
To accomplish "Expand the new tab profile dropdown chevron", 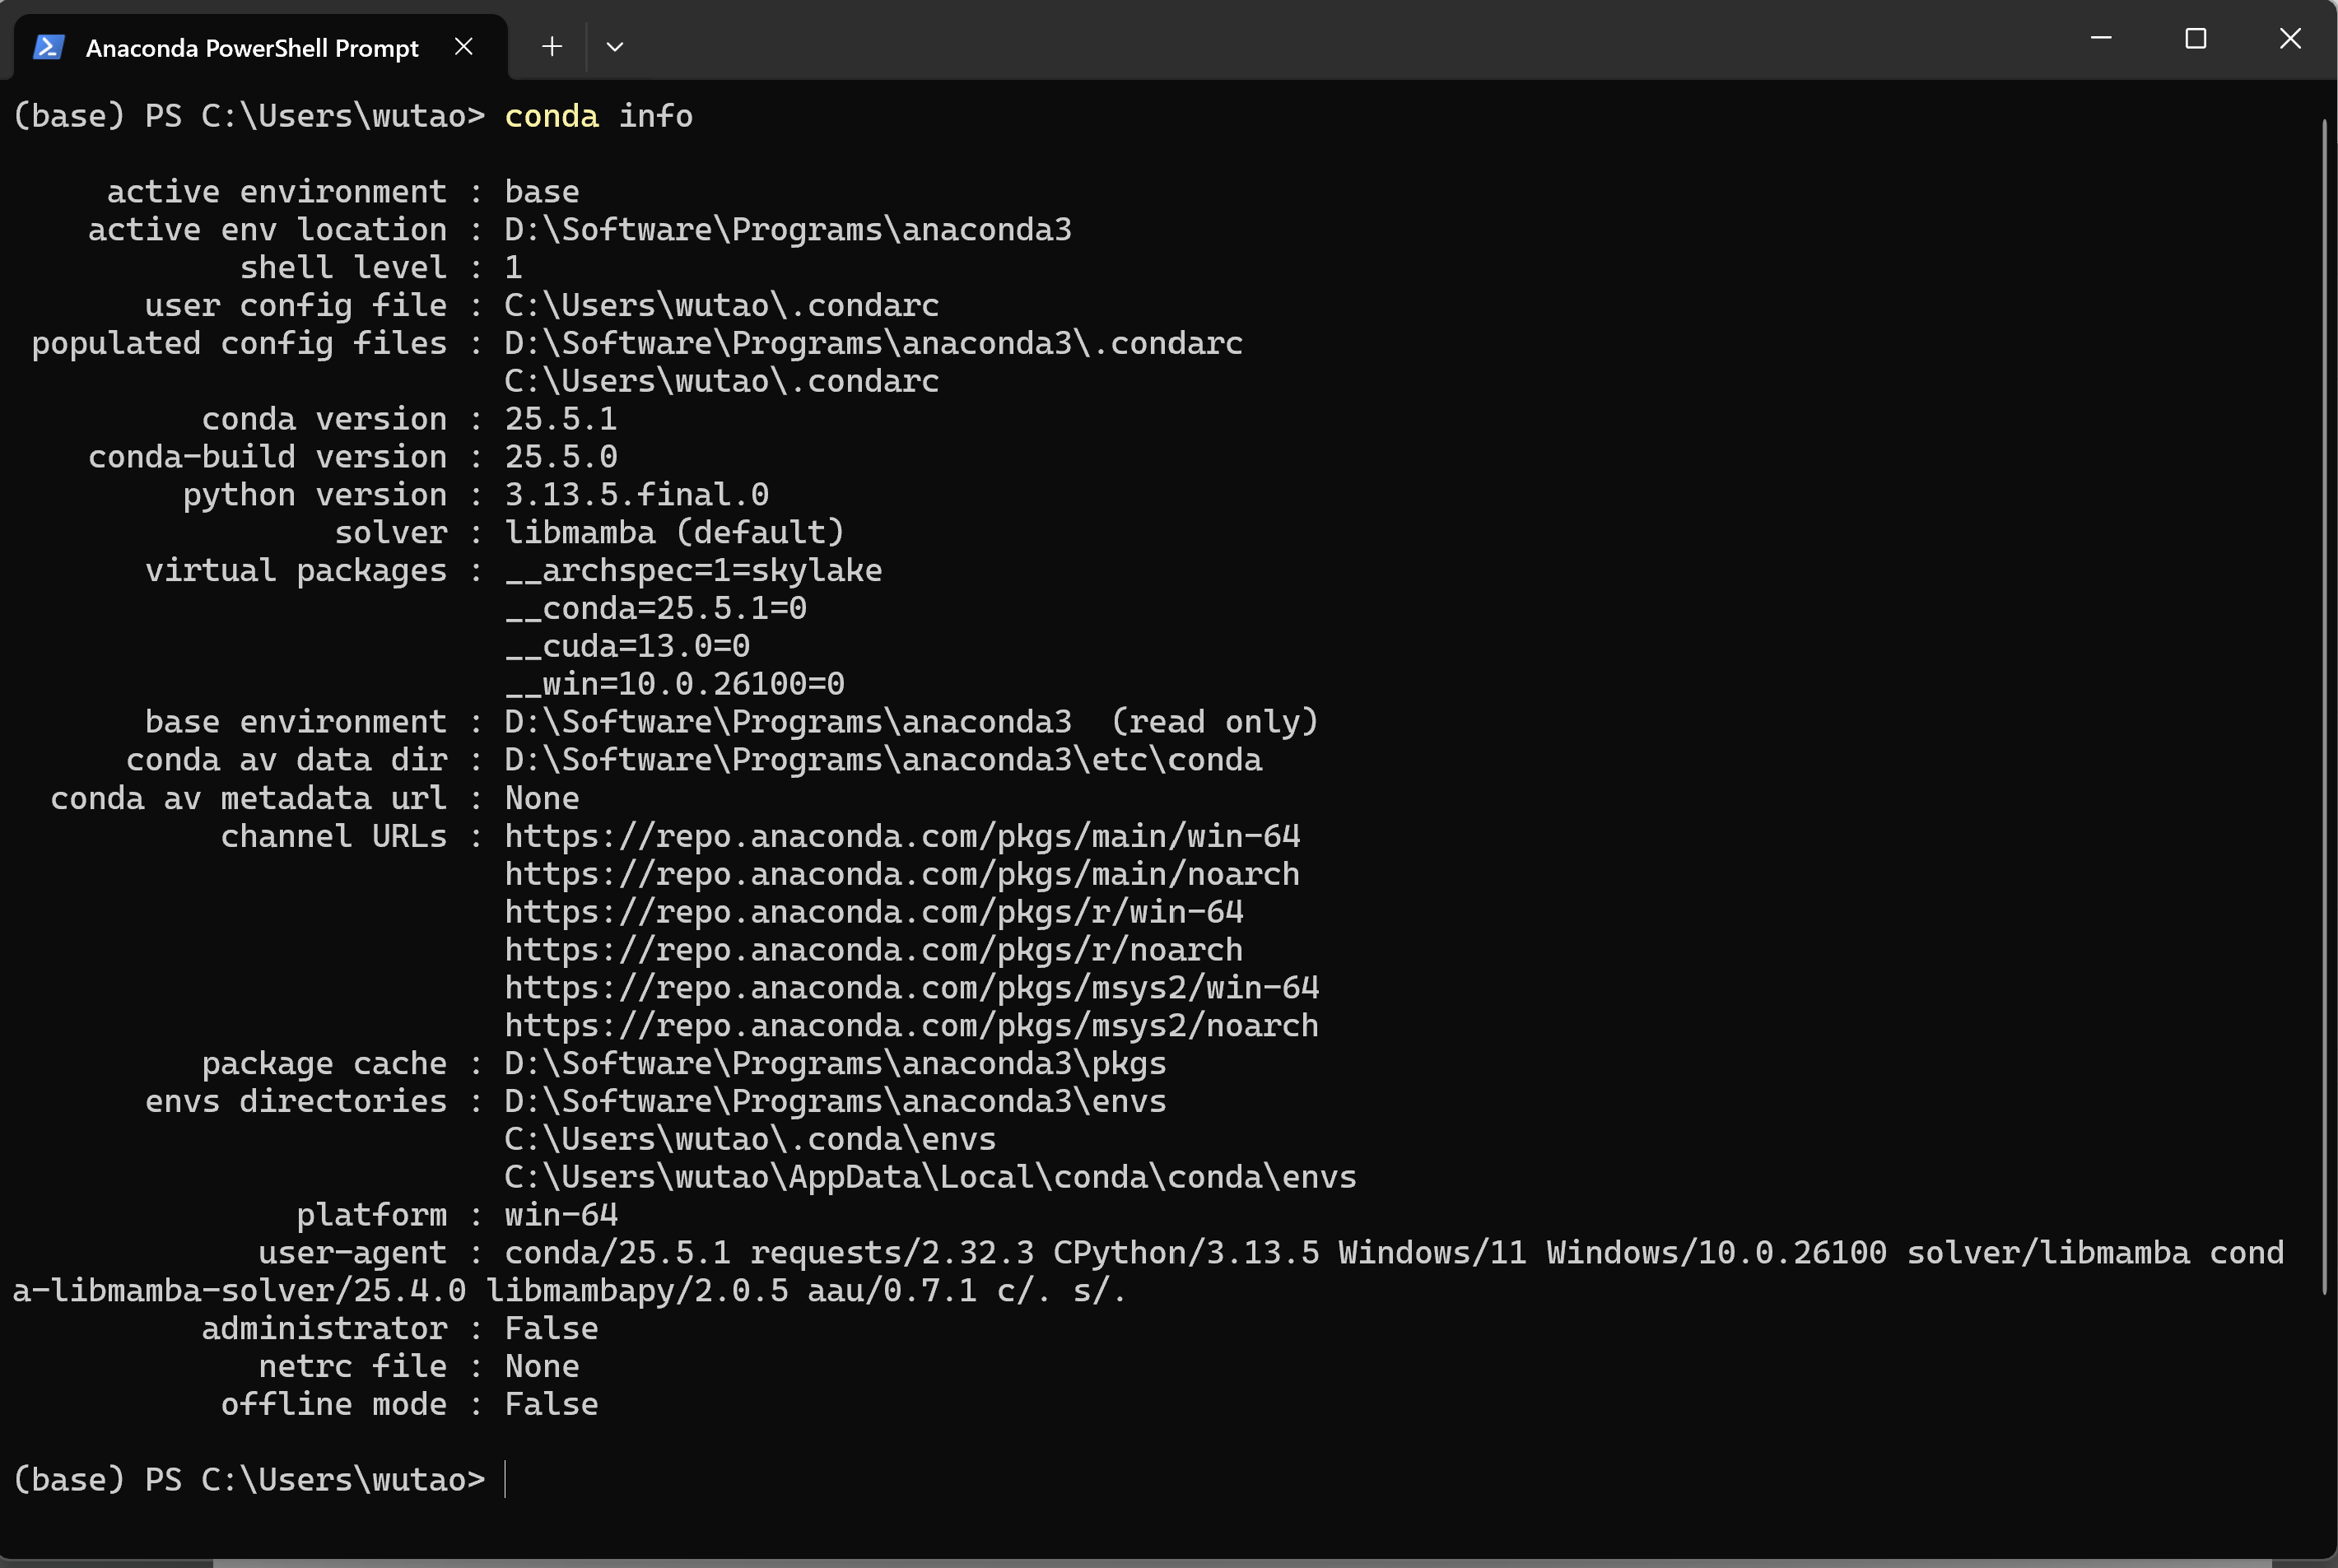I will [615, 46].
